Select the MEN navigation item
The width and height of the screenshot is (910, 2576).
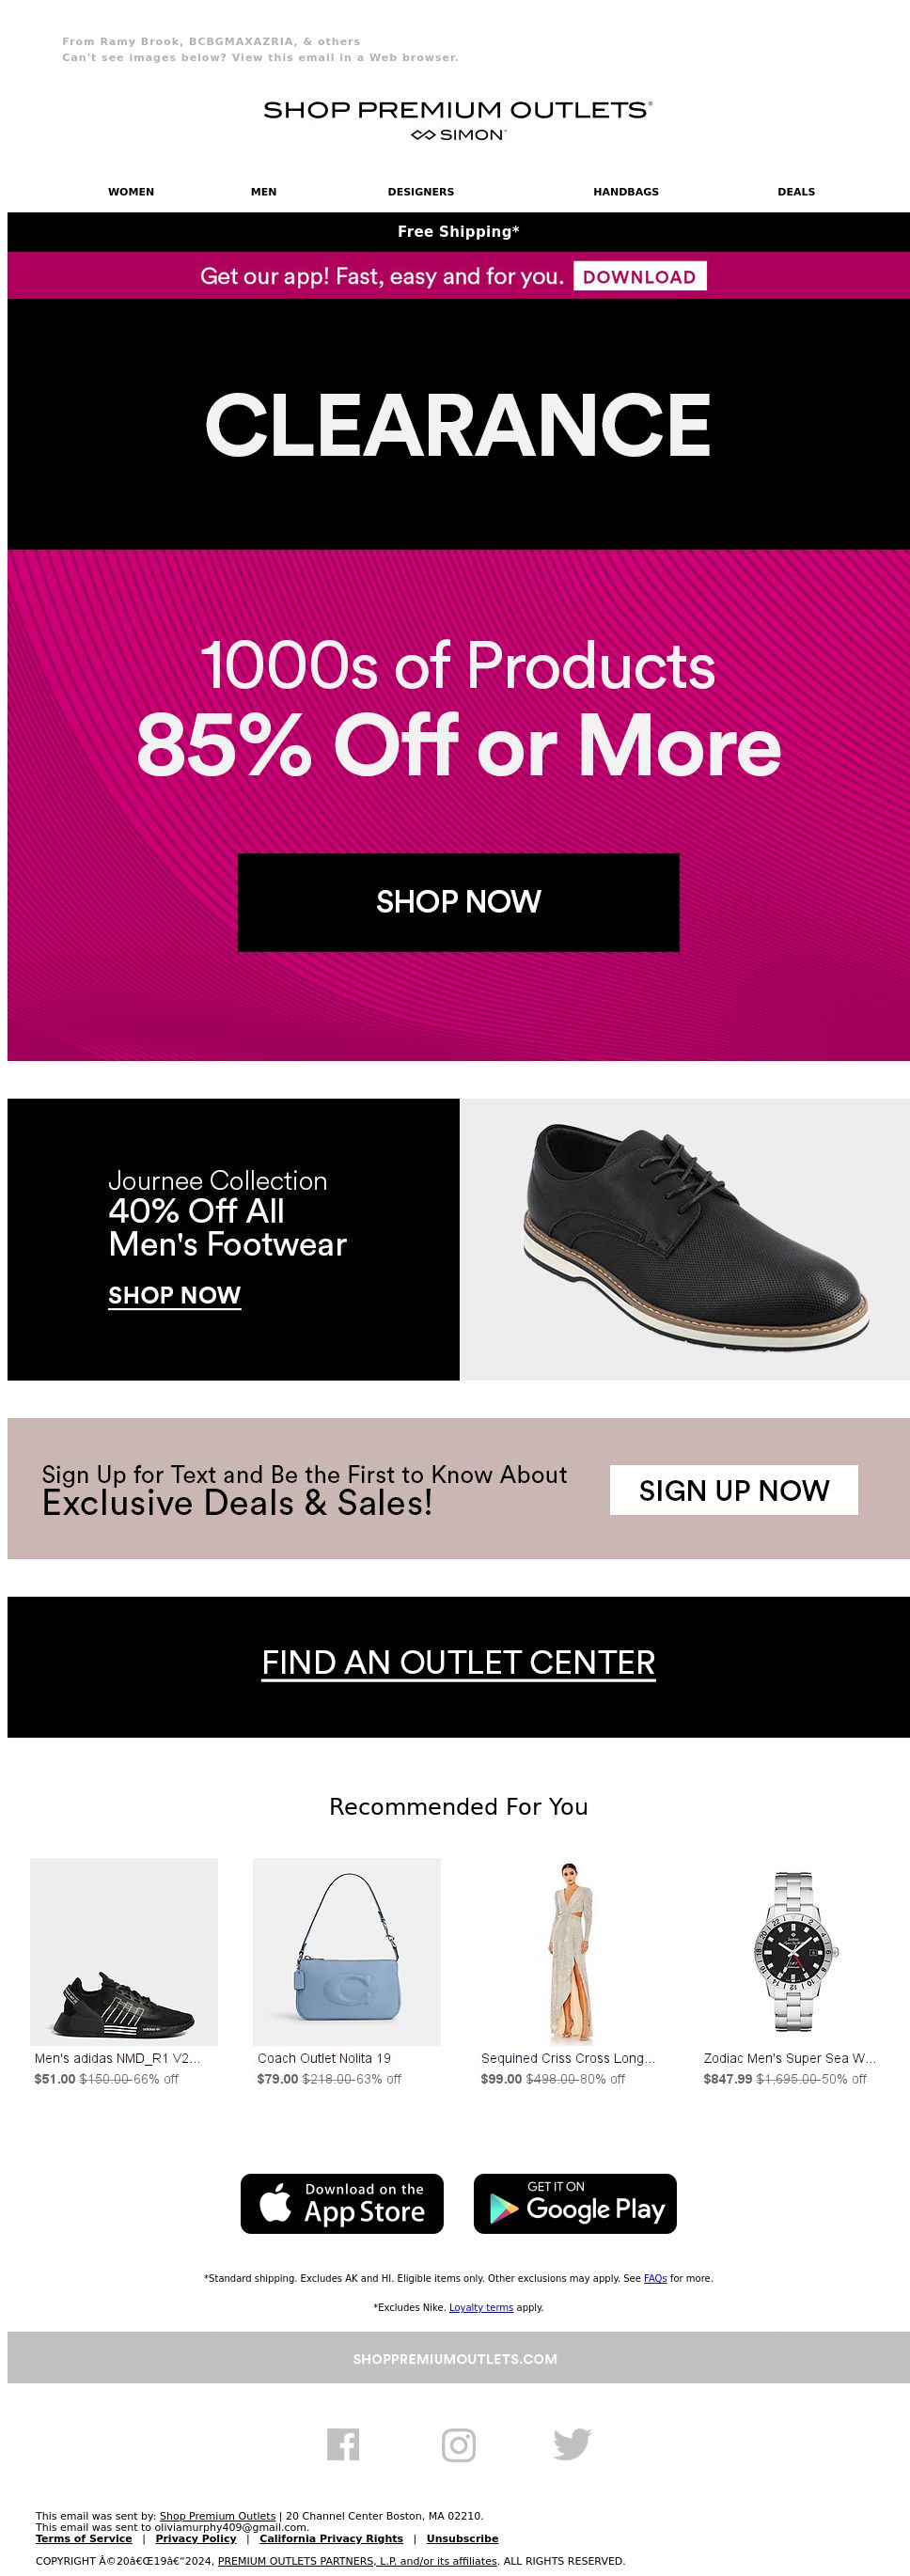coord(264,191)
